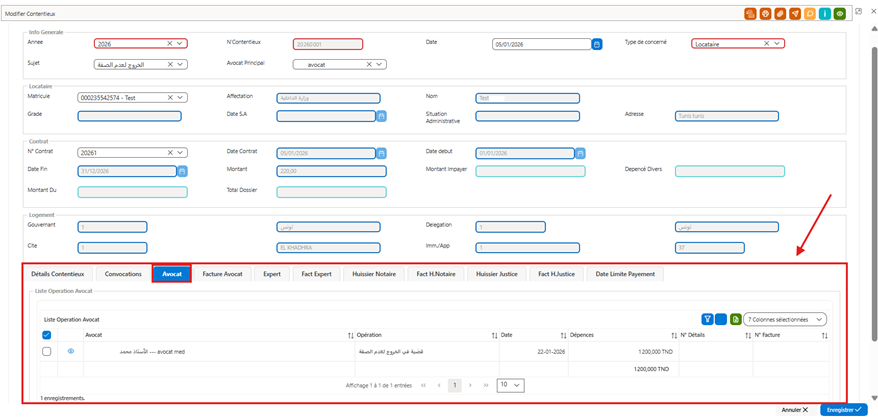Click the Enregistrer button

pyautogui.click(x=843, y=410)
